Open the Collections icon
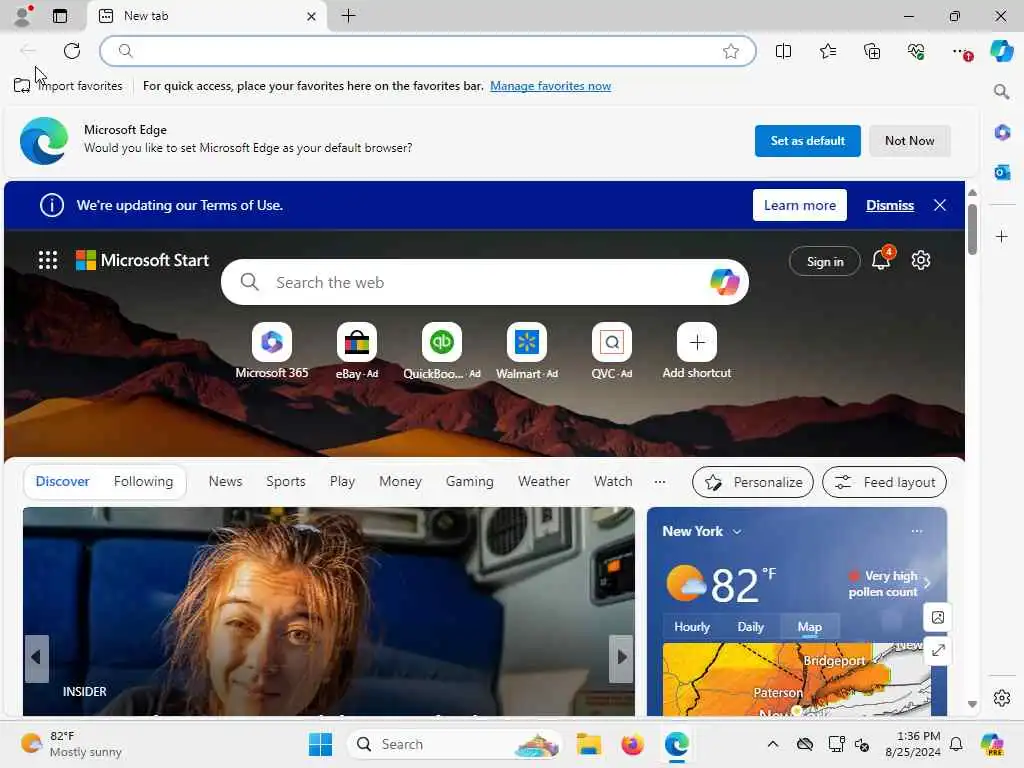Viewport: 1024px width, 768px height. pos(872,51)
